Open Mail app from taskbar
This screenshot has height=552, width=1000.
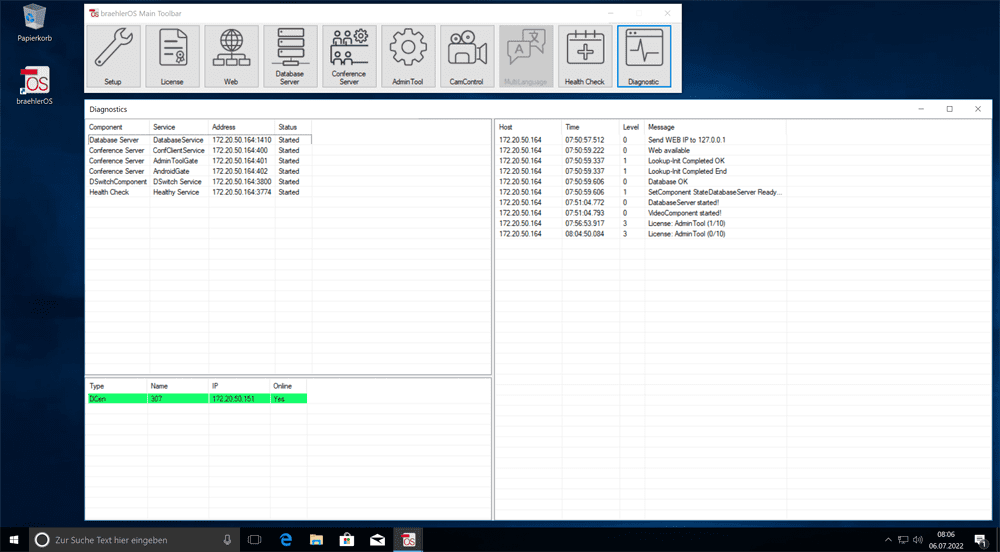coord(378,540)
